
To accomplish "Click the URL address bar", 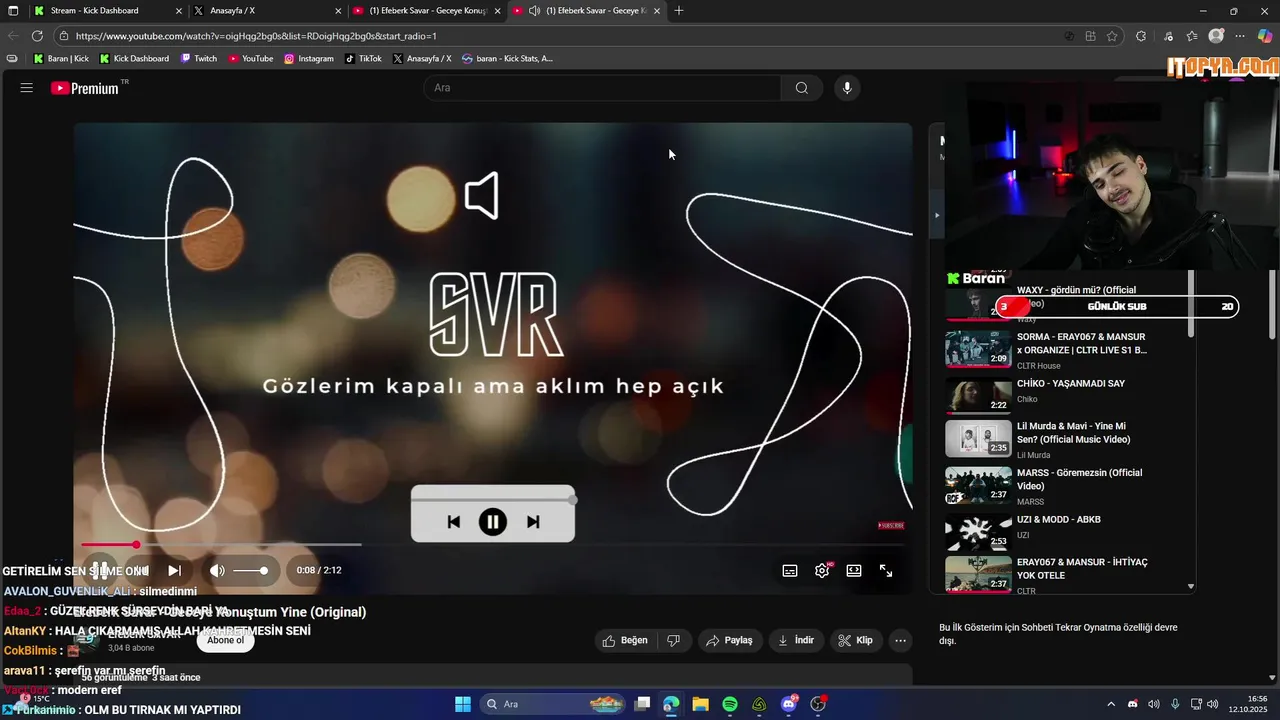I will 560,36.
